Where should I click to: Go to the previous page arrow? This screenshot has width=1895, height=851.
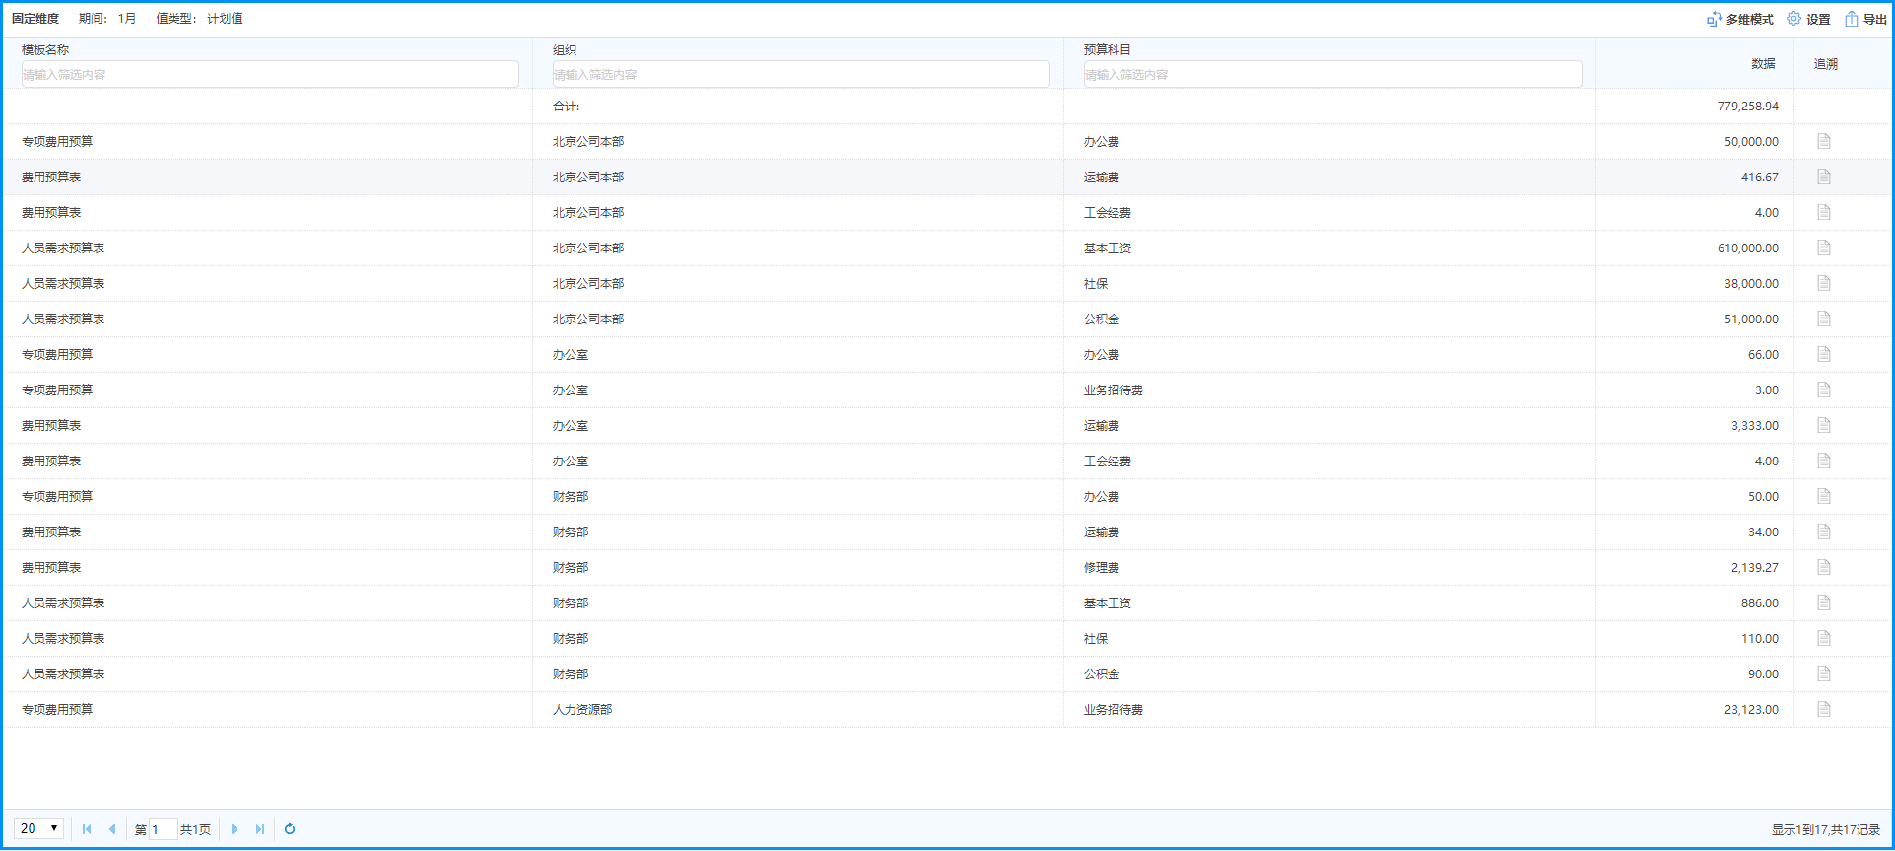(x=112, y=829)
